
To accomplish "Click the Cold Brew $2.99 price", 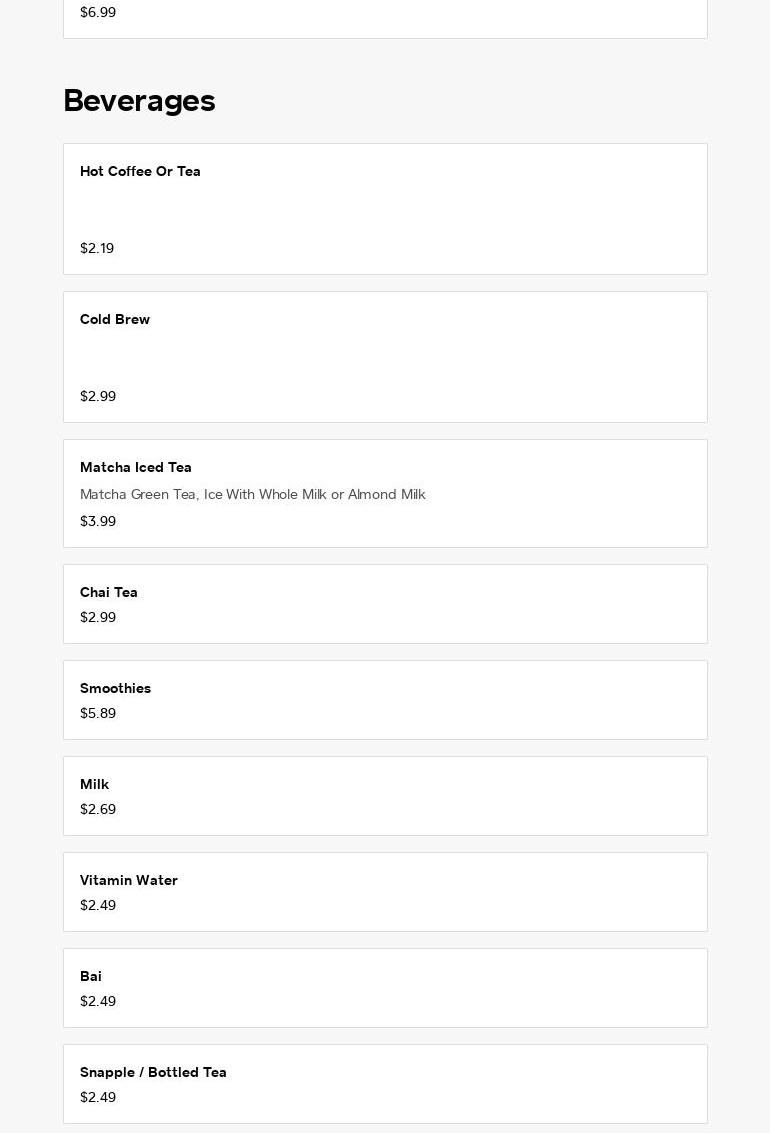I will 98,397.
